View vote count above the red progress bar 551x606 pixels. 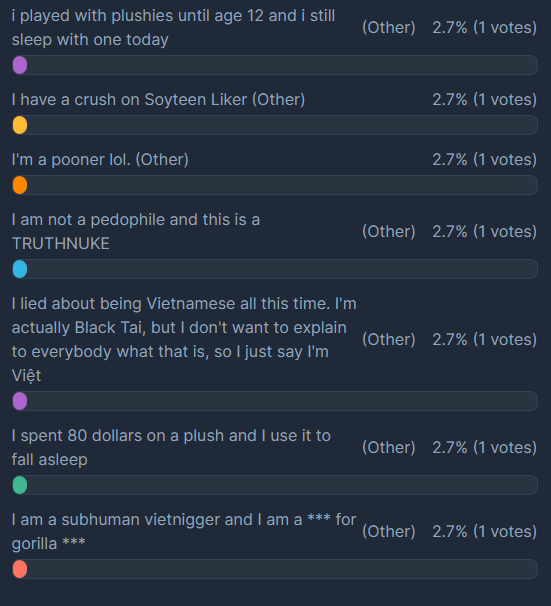[485, 531]
